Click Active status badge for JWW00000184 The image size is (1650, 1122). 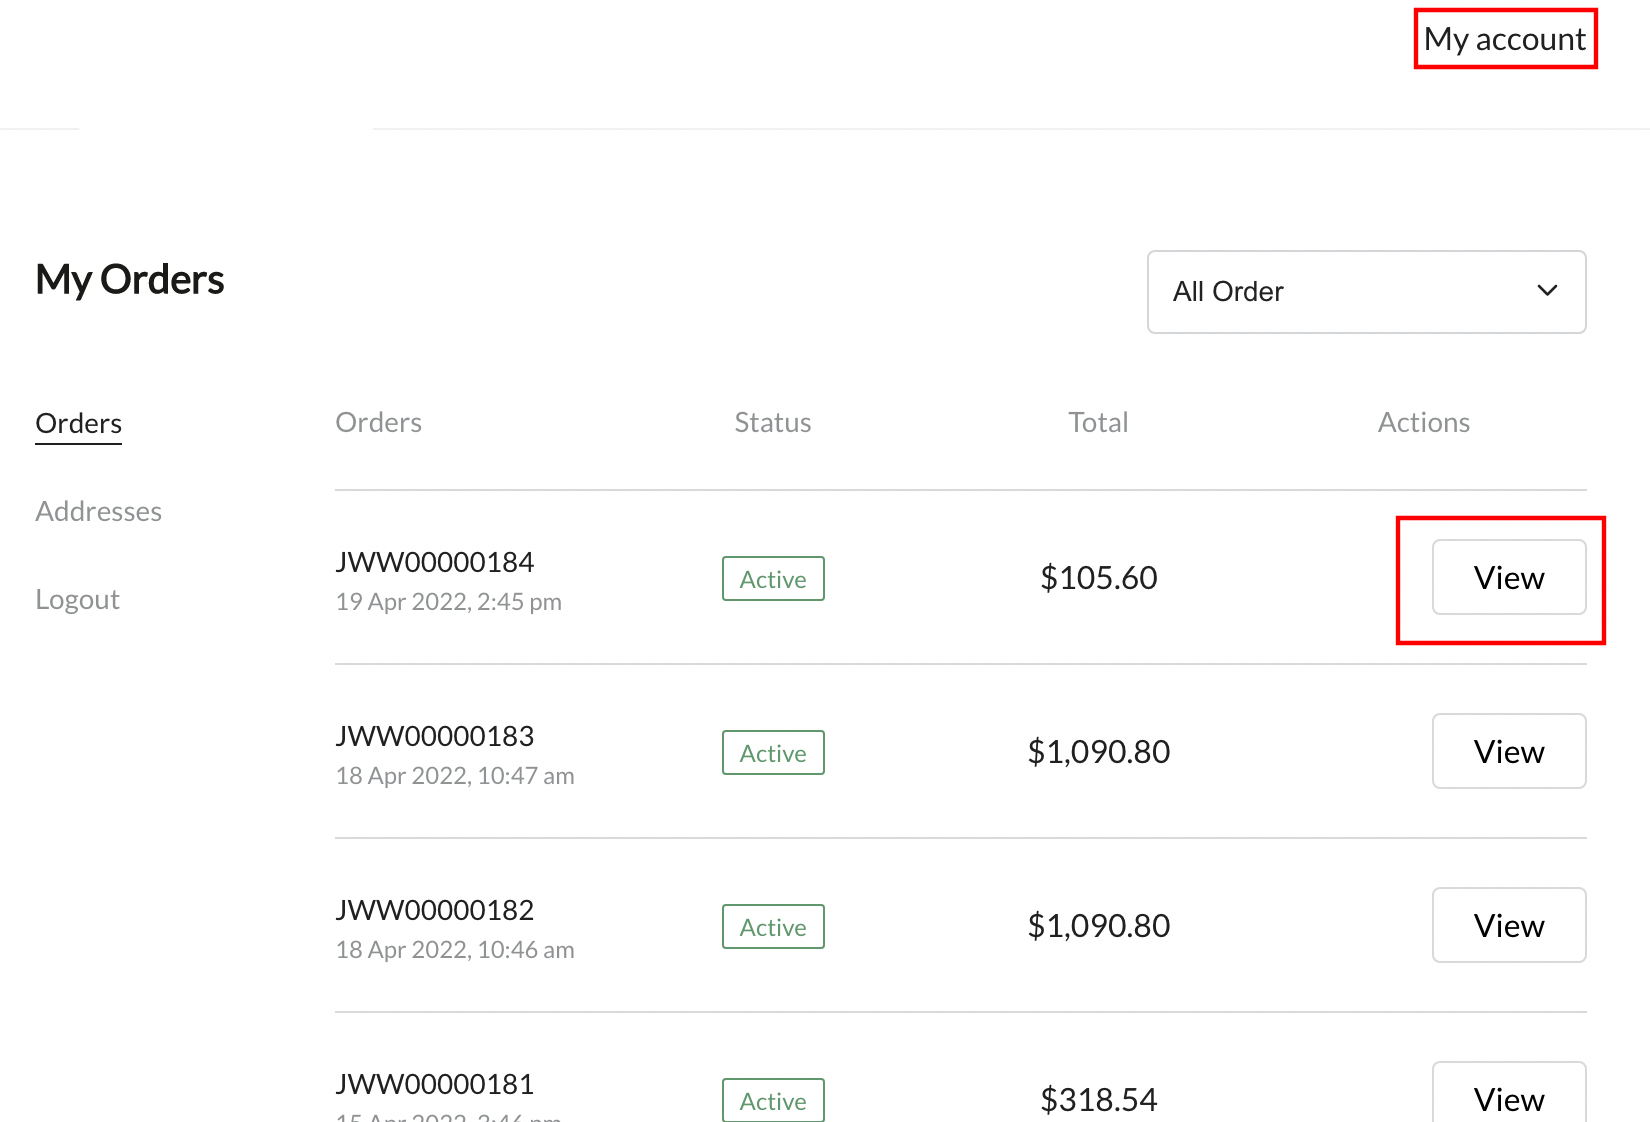click(x=773, y=579)
